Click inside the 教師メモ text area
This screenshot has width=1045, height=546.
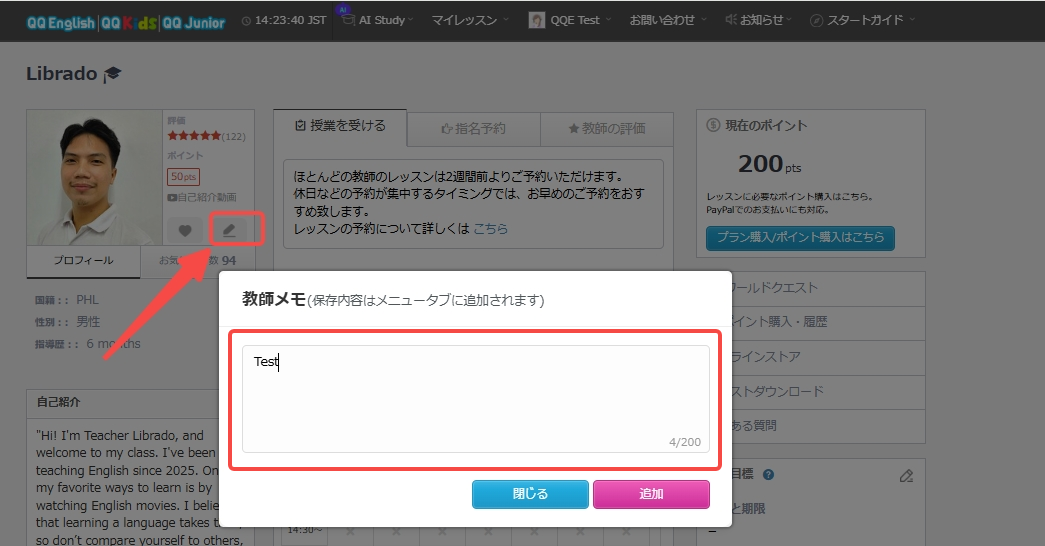[x=475, y=399]
